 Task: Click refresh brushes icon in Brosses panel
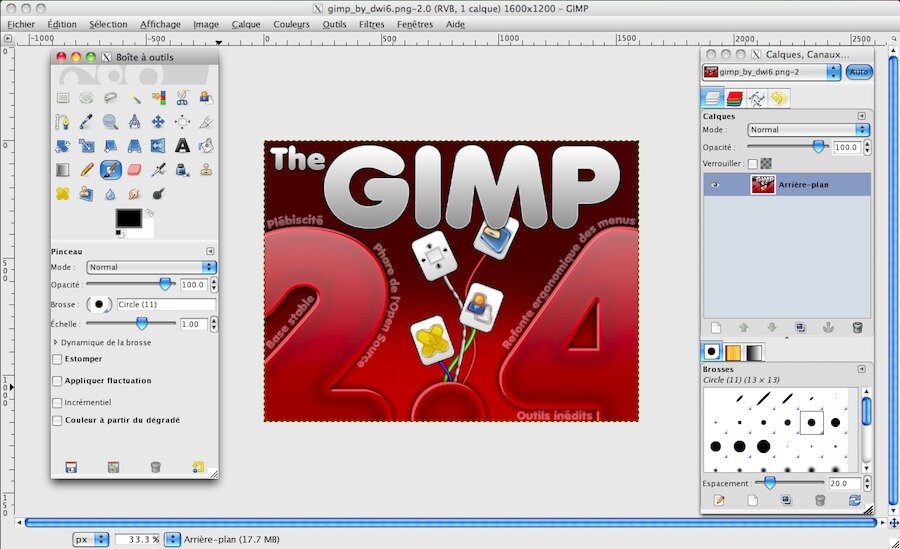click(x=855, y=500)
